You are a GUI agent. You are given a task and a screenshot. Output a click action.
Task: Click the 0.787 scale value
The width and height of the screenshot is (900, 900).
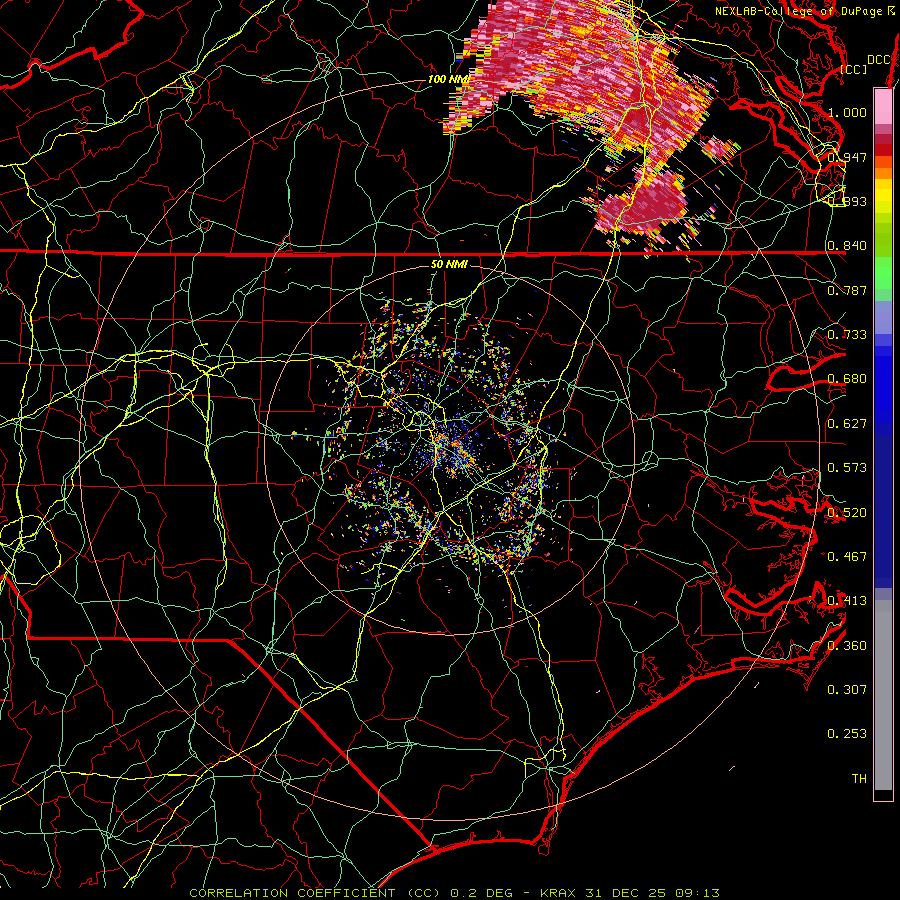(847, 290)
